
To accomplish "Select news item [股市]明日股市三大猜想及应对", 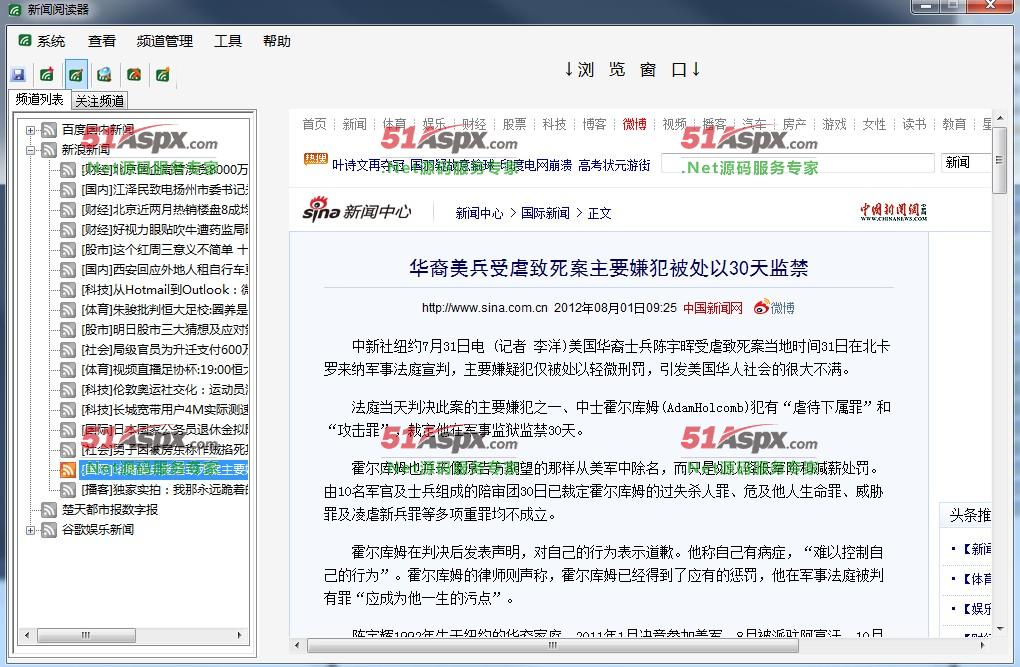I will [x=165, y=330].
